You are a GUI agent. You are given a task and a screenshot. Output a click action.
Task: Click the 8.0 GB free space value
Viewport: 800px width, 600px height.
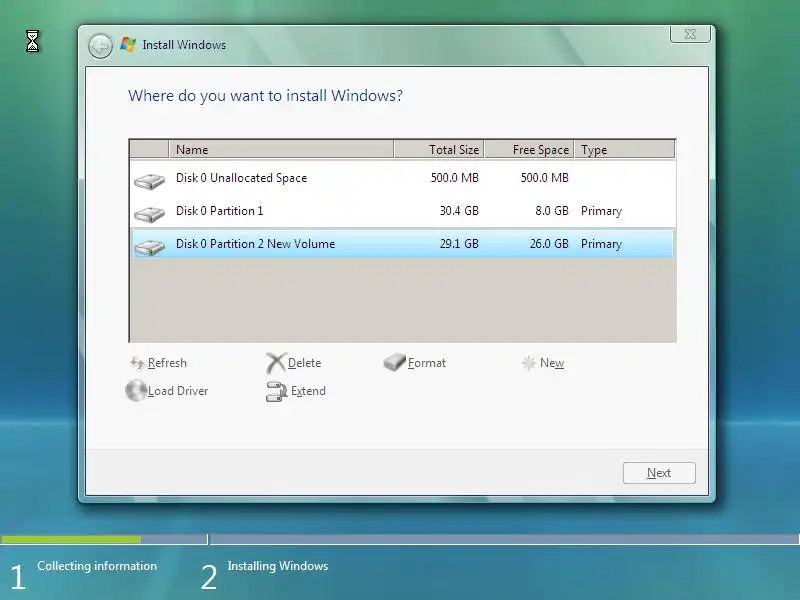(552, 211)
